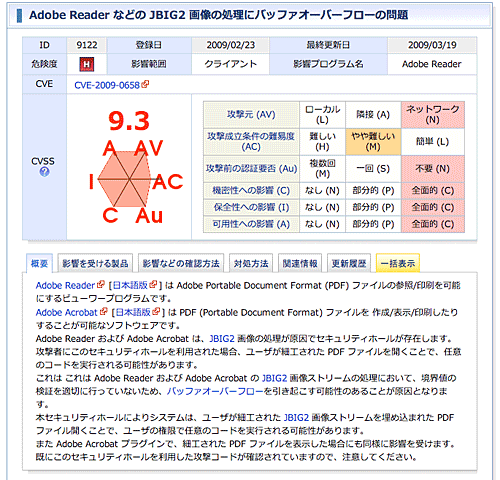Screen dimensions: 500x480
Task: Open JBIG2 link in 埋め込まれた PDF sentence
Action: pos(296,418)
